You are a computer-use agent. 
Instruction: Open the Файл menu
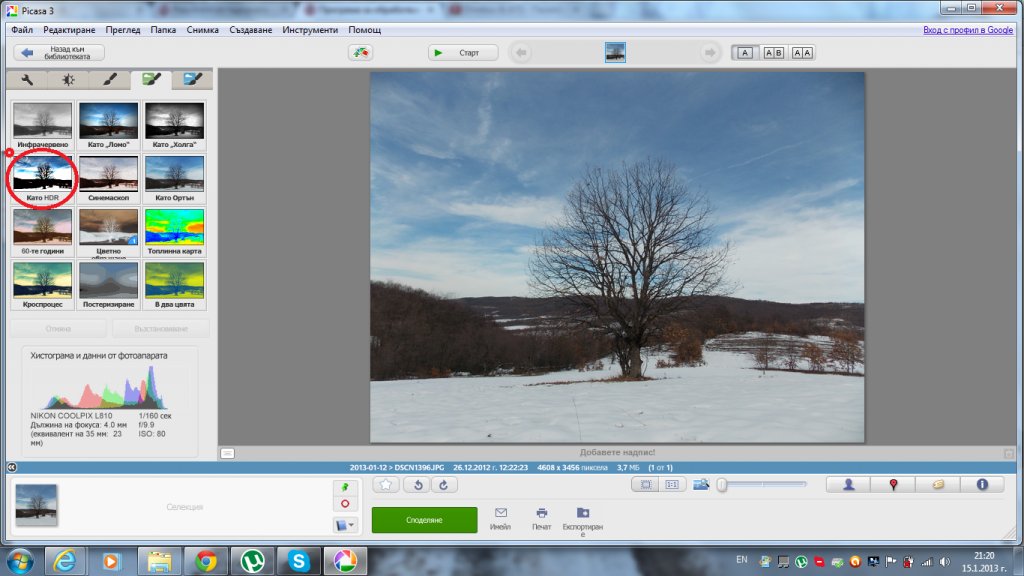pos(22,30)
